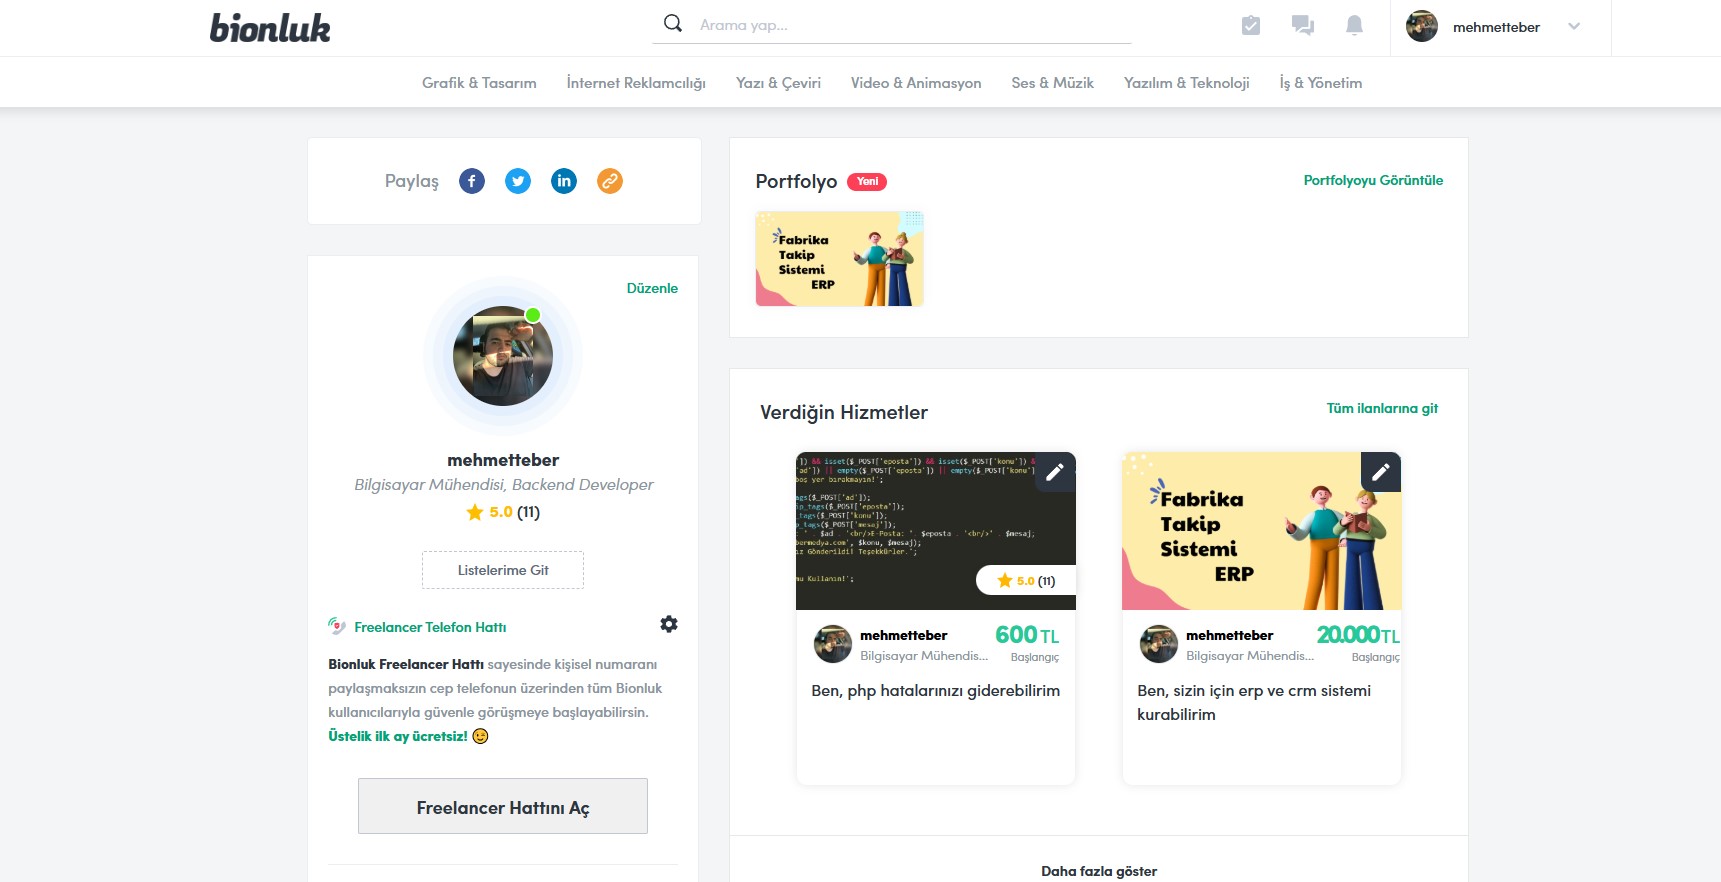Click the LinkedIn share icon

click(564, 181)
